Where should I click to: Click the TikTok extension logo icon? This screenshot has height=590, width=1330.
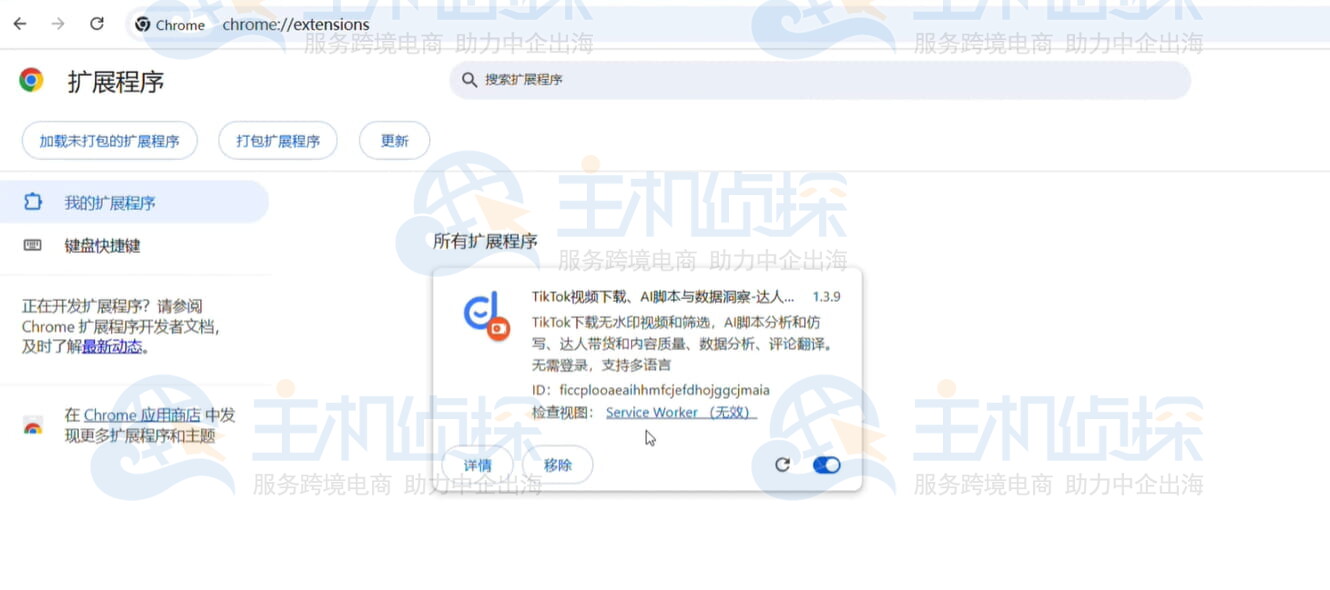tap(487, 316)
